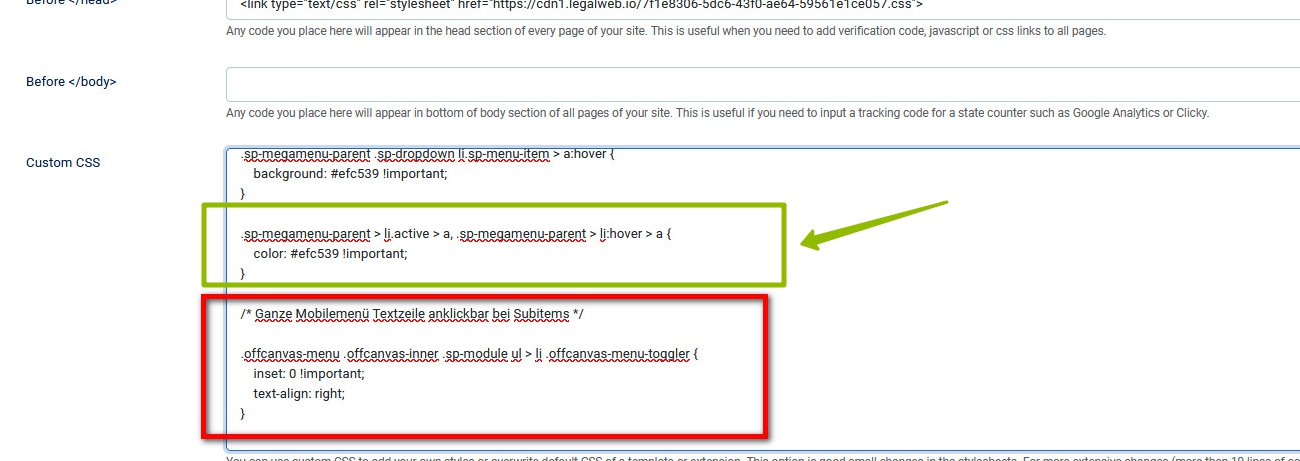Click the head section help text description
1300x461 pixels.
point(665,31)
